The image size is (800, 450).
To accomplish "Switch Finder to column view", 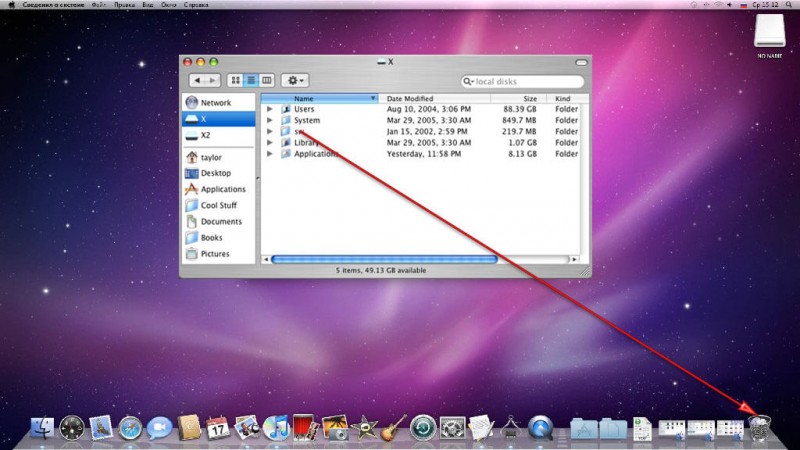I will click(x=266, y=80).
